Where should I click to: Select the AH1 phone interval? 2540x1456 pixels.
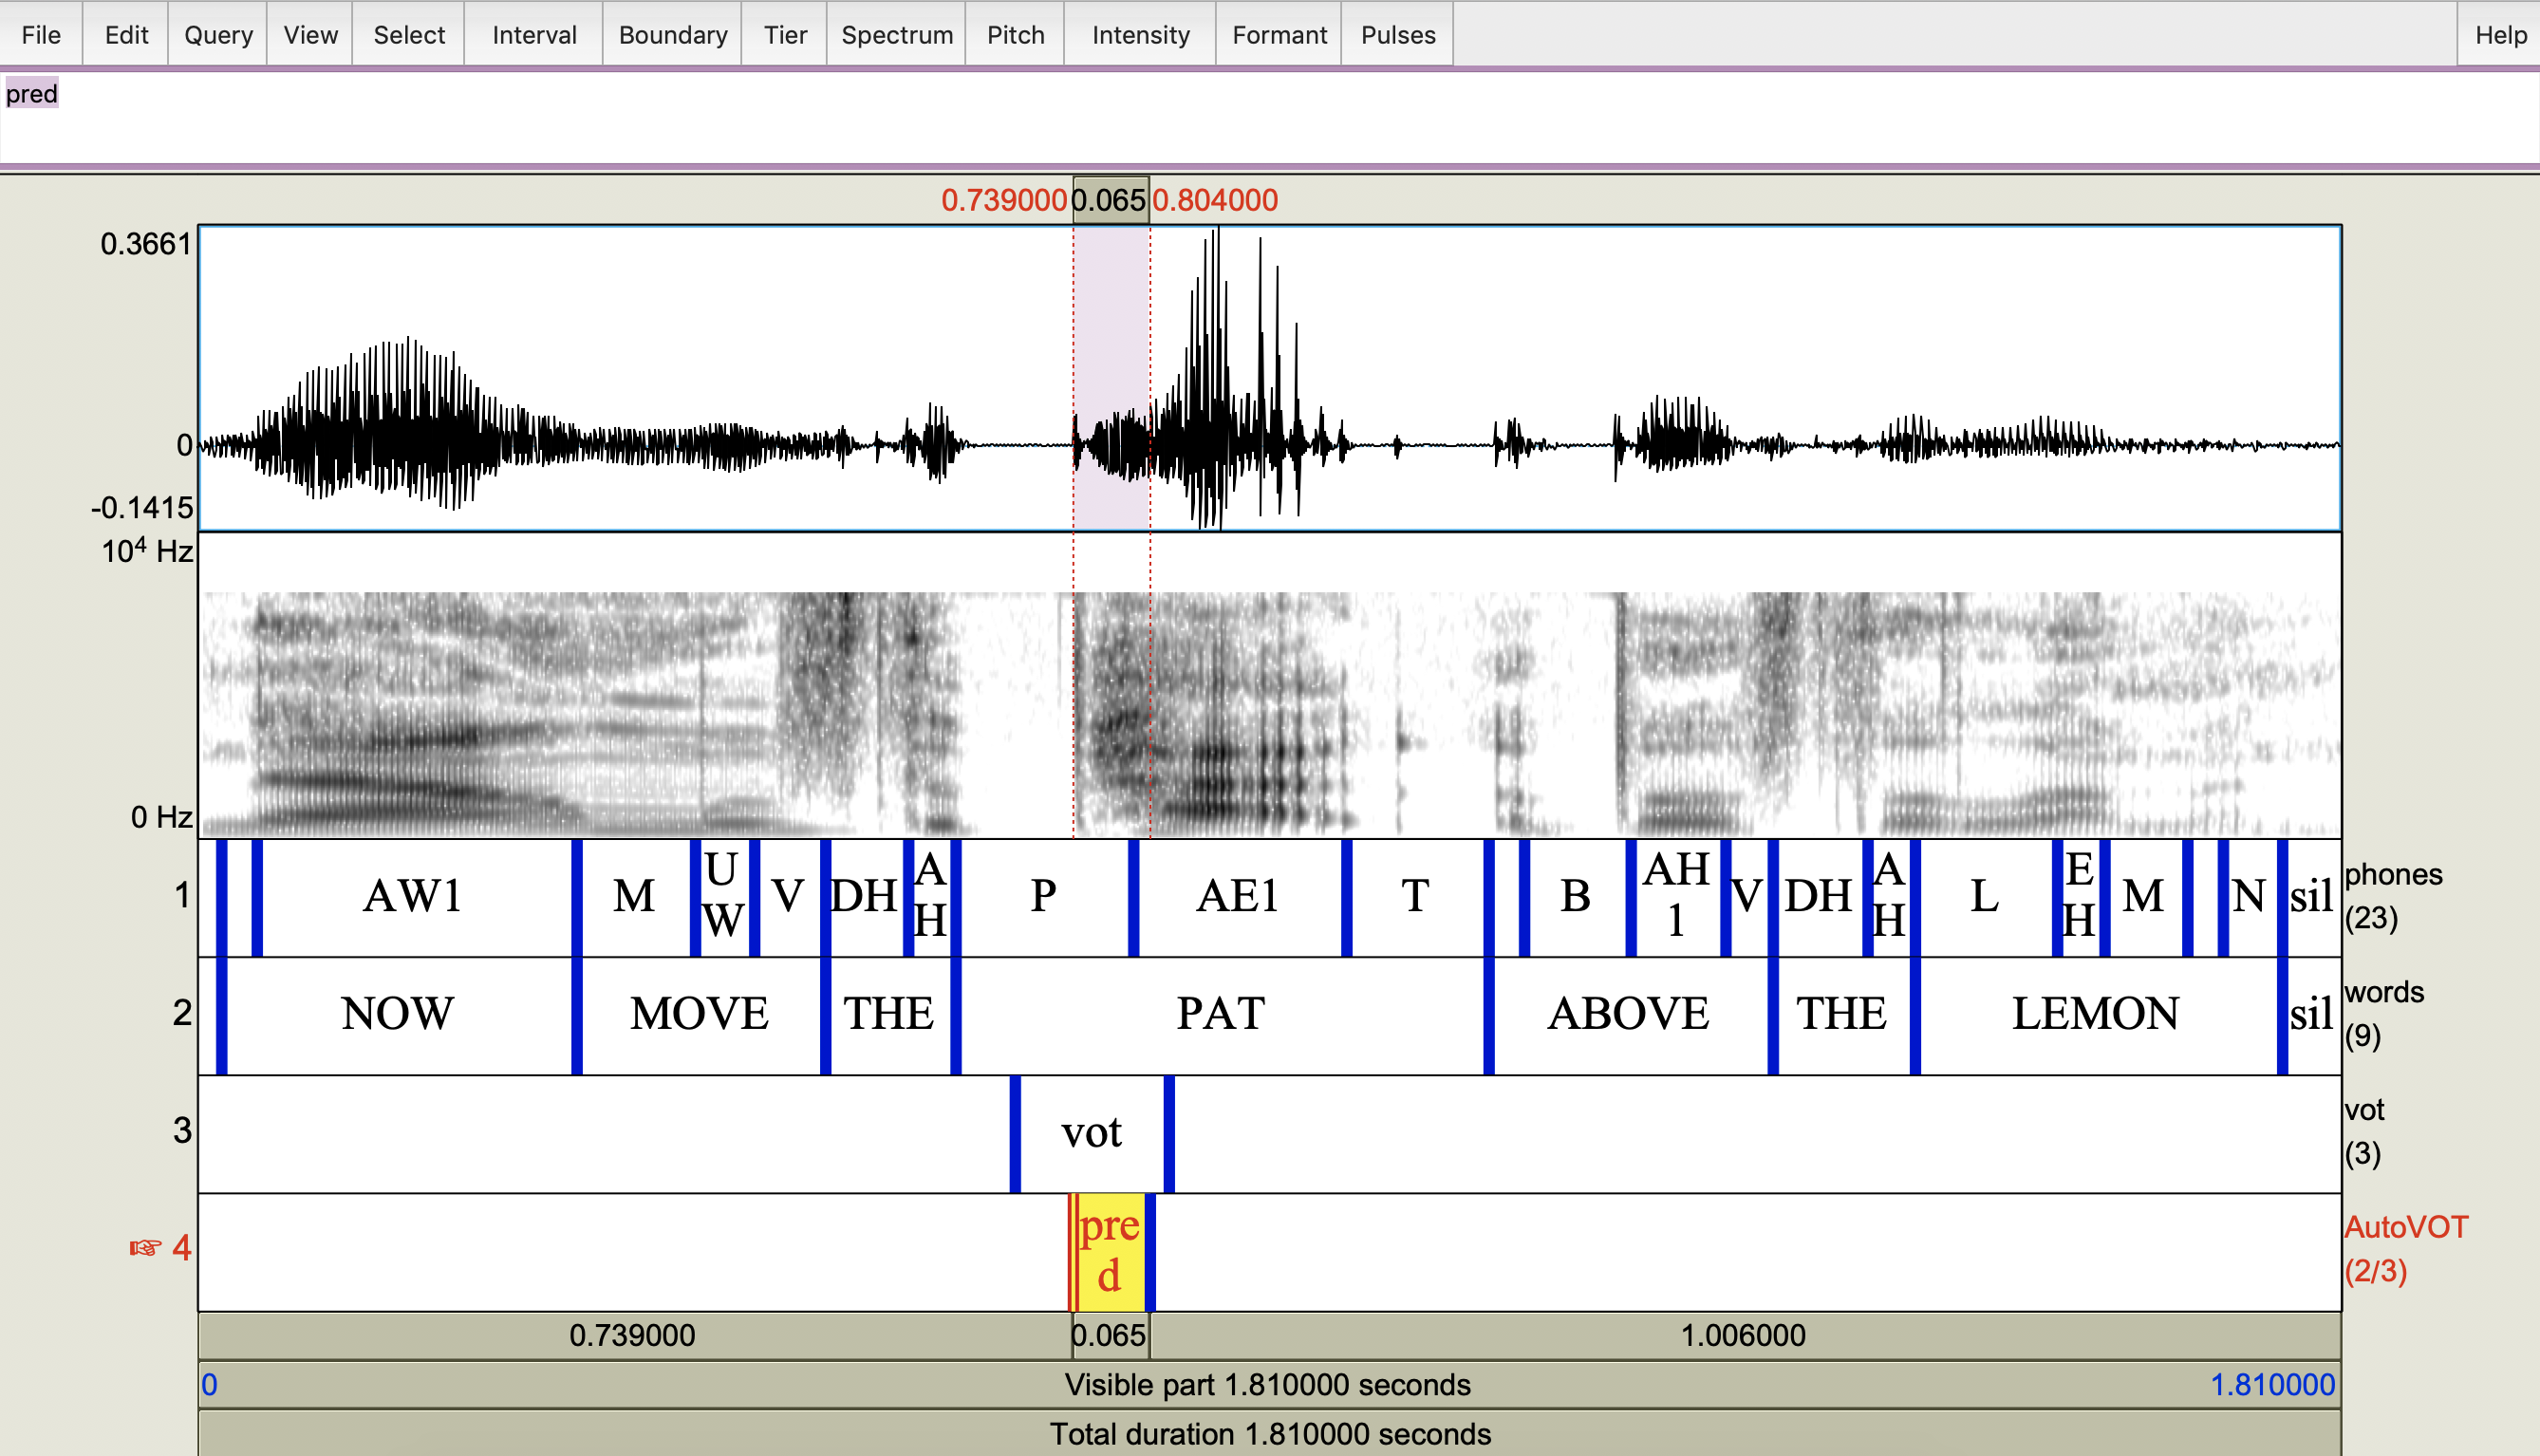tap(1677, 897)
